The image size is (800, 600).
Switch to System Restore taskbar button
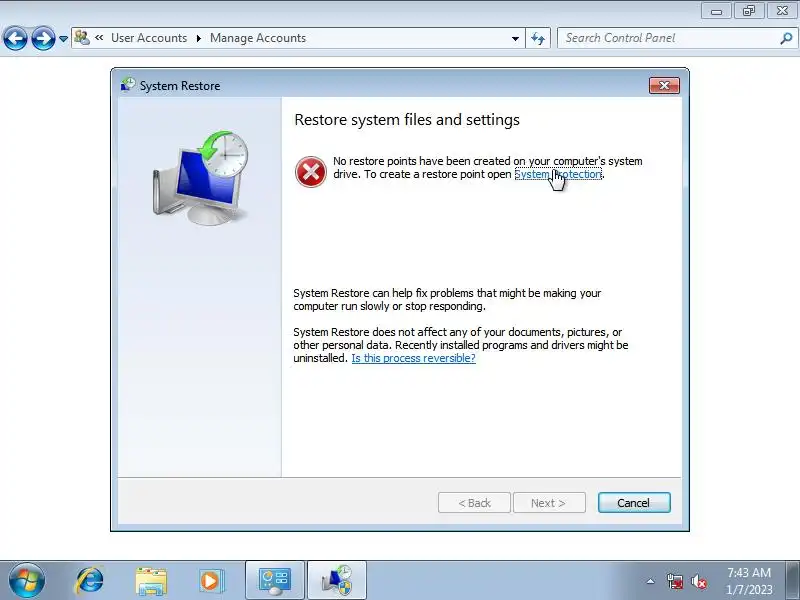click(337, 580)
